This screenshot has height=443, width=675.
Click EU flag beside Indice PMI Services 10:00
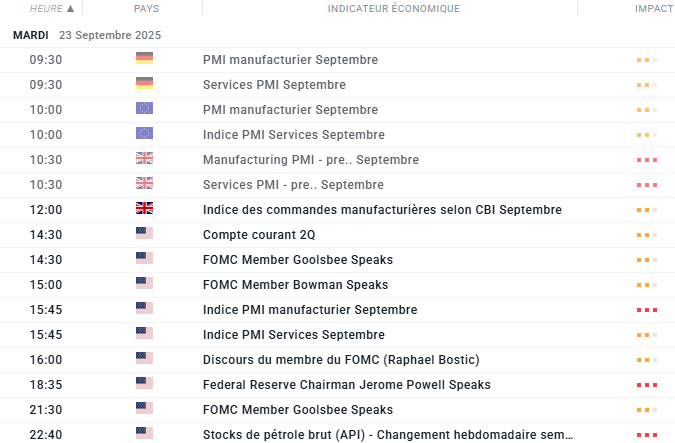pyautogui.click(x=144, y=134)
